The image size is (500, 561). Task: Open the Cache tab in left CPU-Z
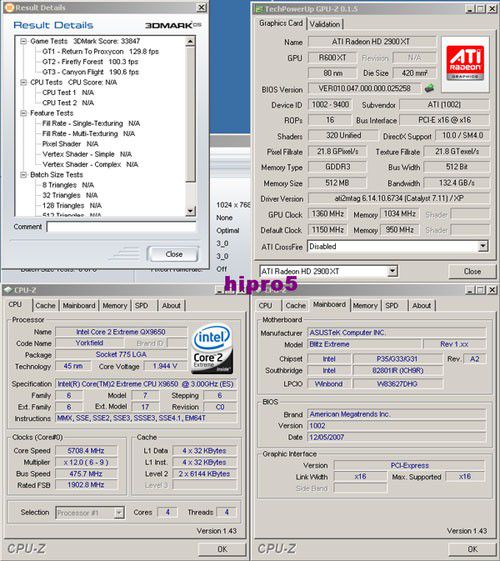tap(45, 306)
